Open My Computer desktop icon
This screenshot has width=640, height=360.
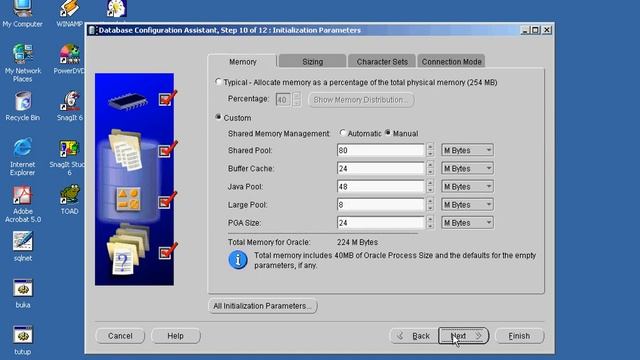(x=22, y=13)
